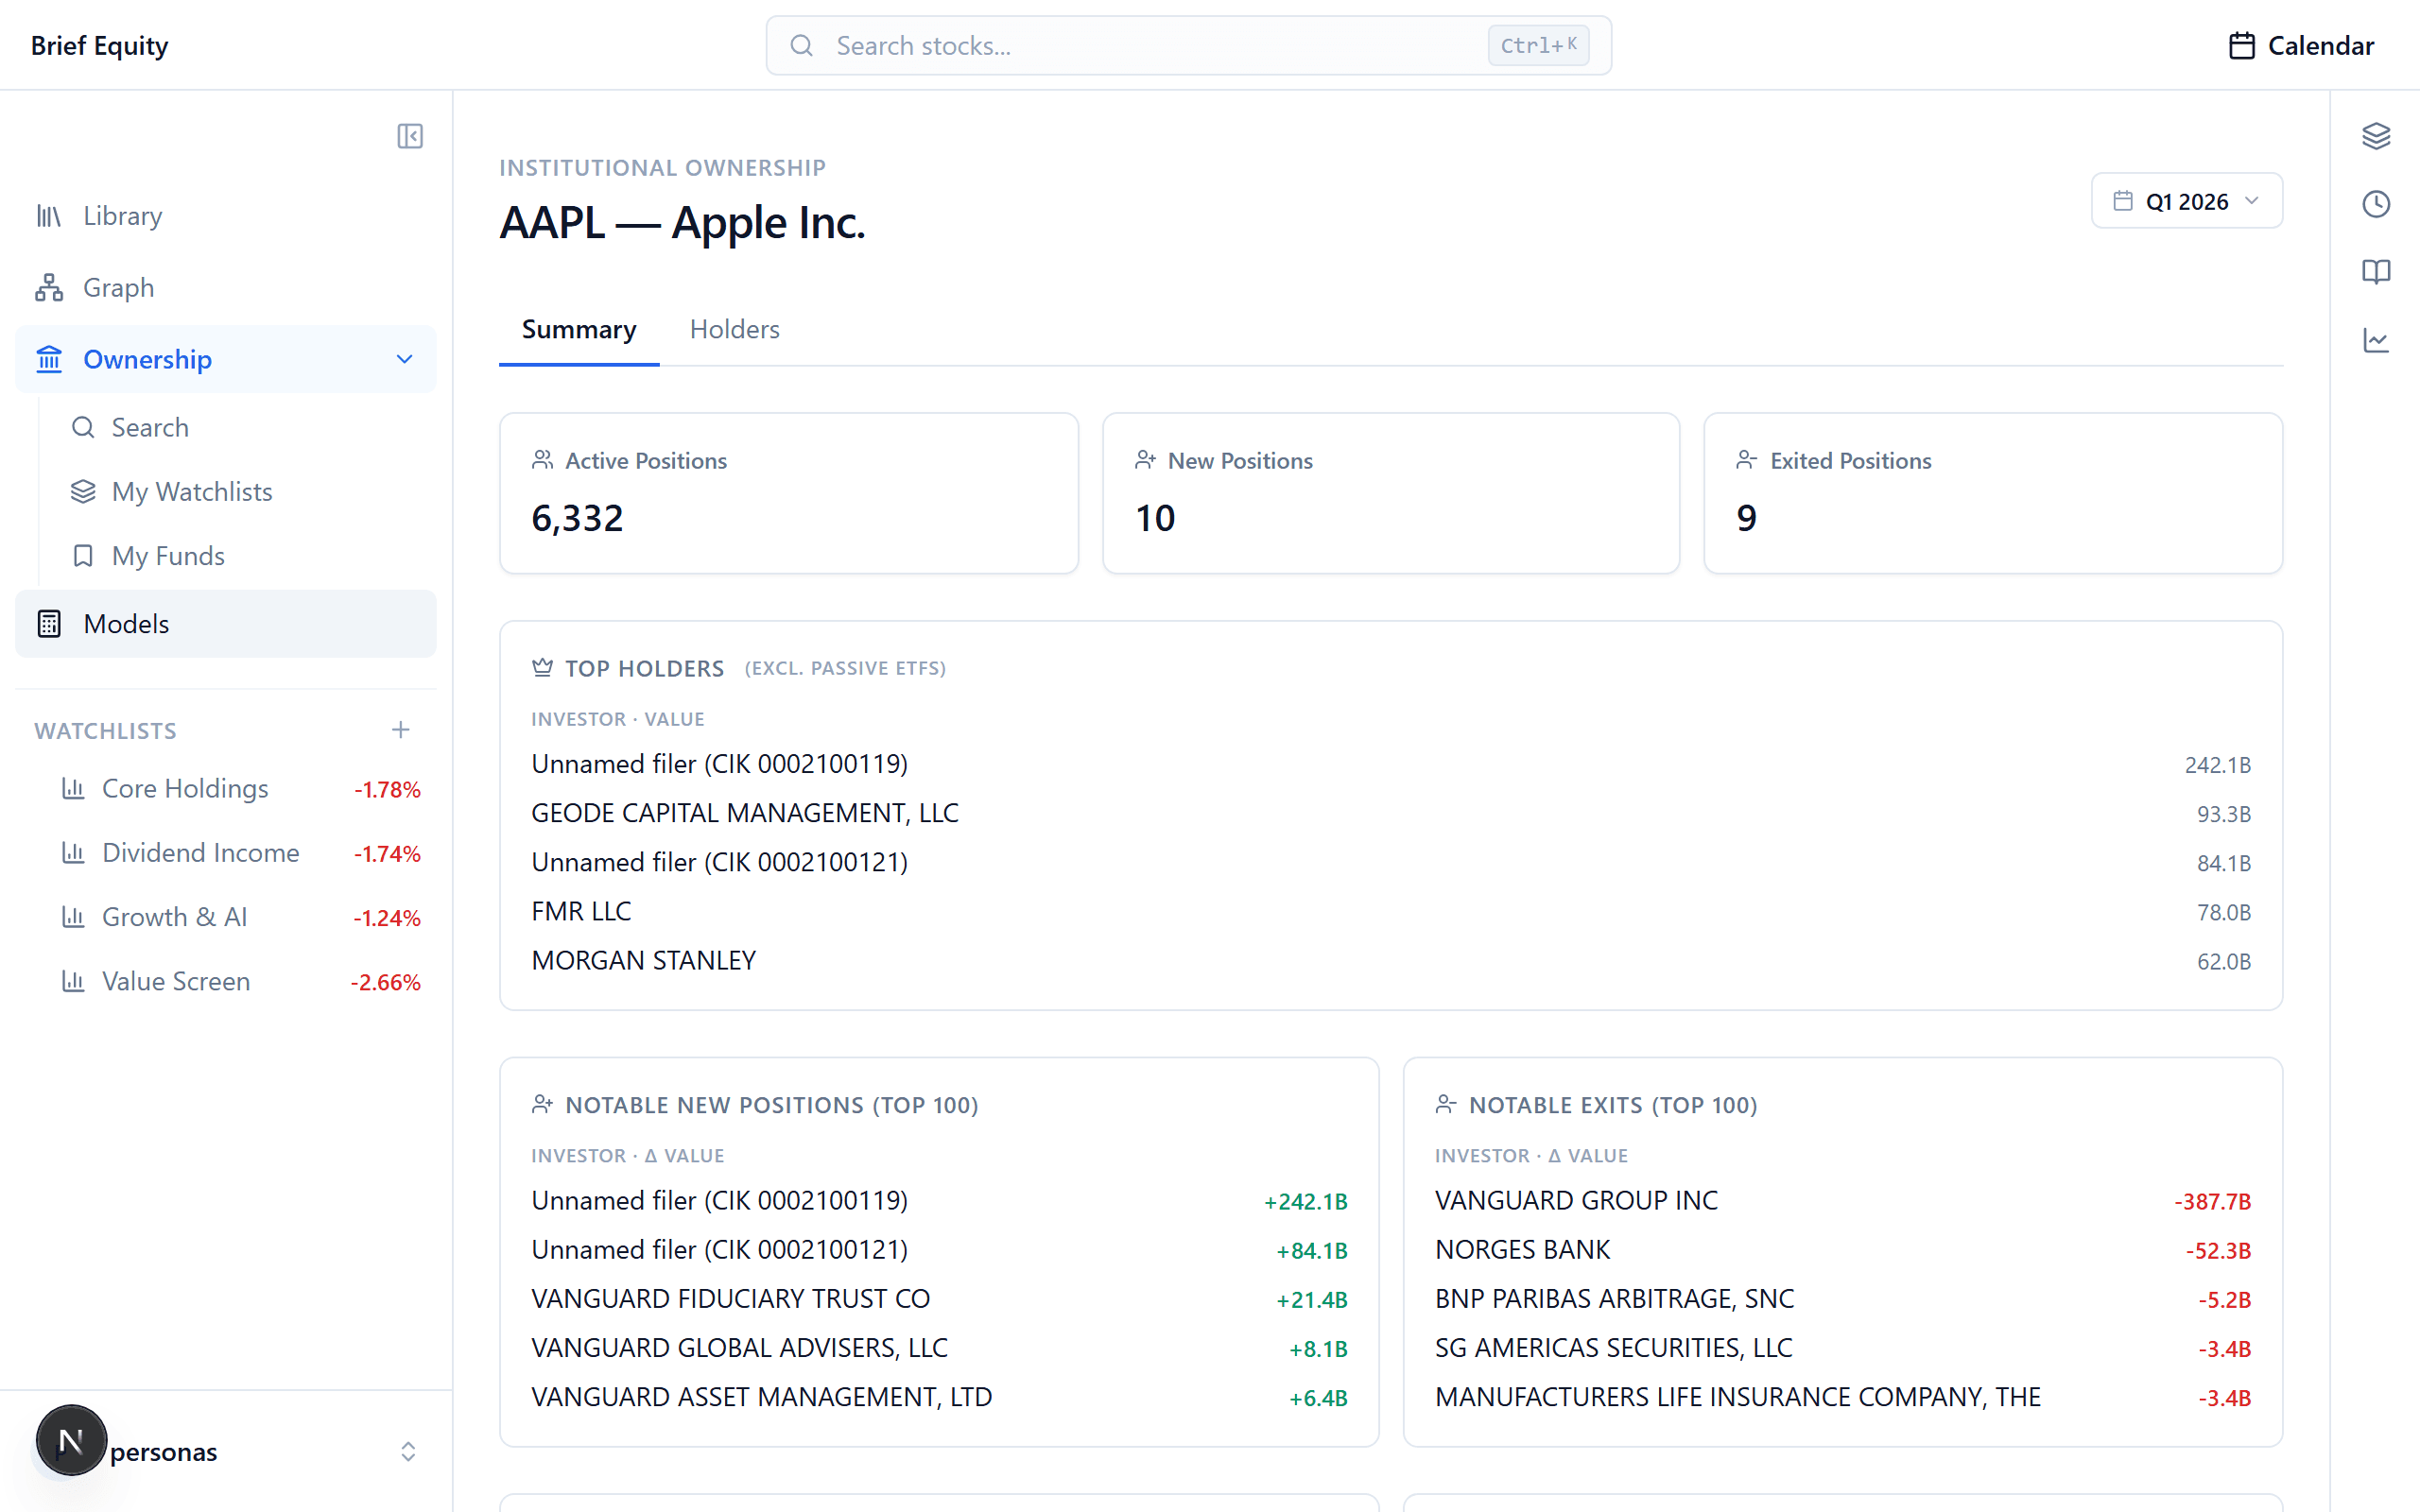Viewport: 2420px width, 1512px height.
Task: Click the Growth & AI chart icon
Action: tap(73, 917)
